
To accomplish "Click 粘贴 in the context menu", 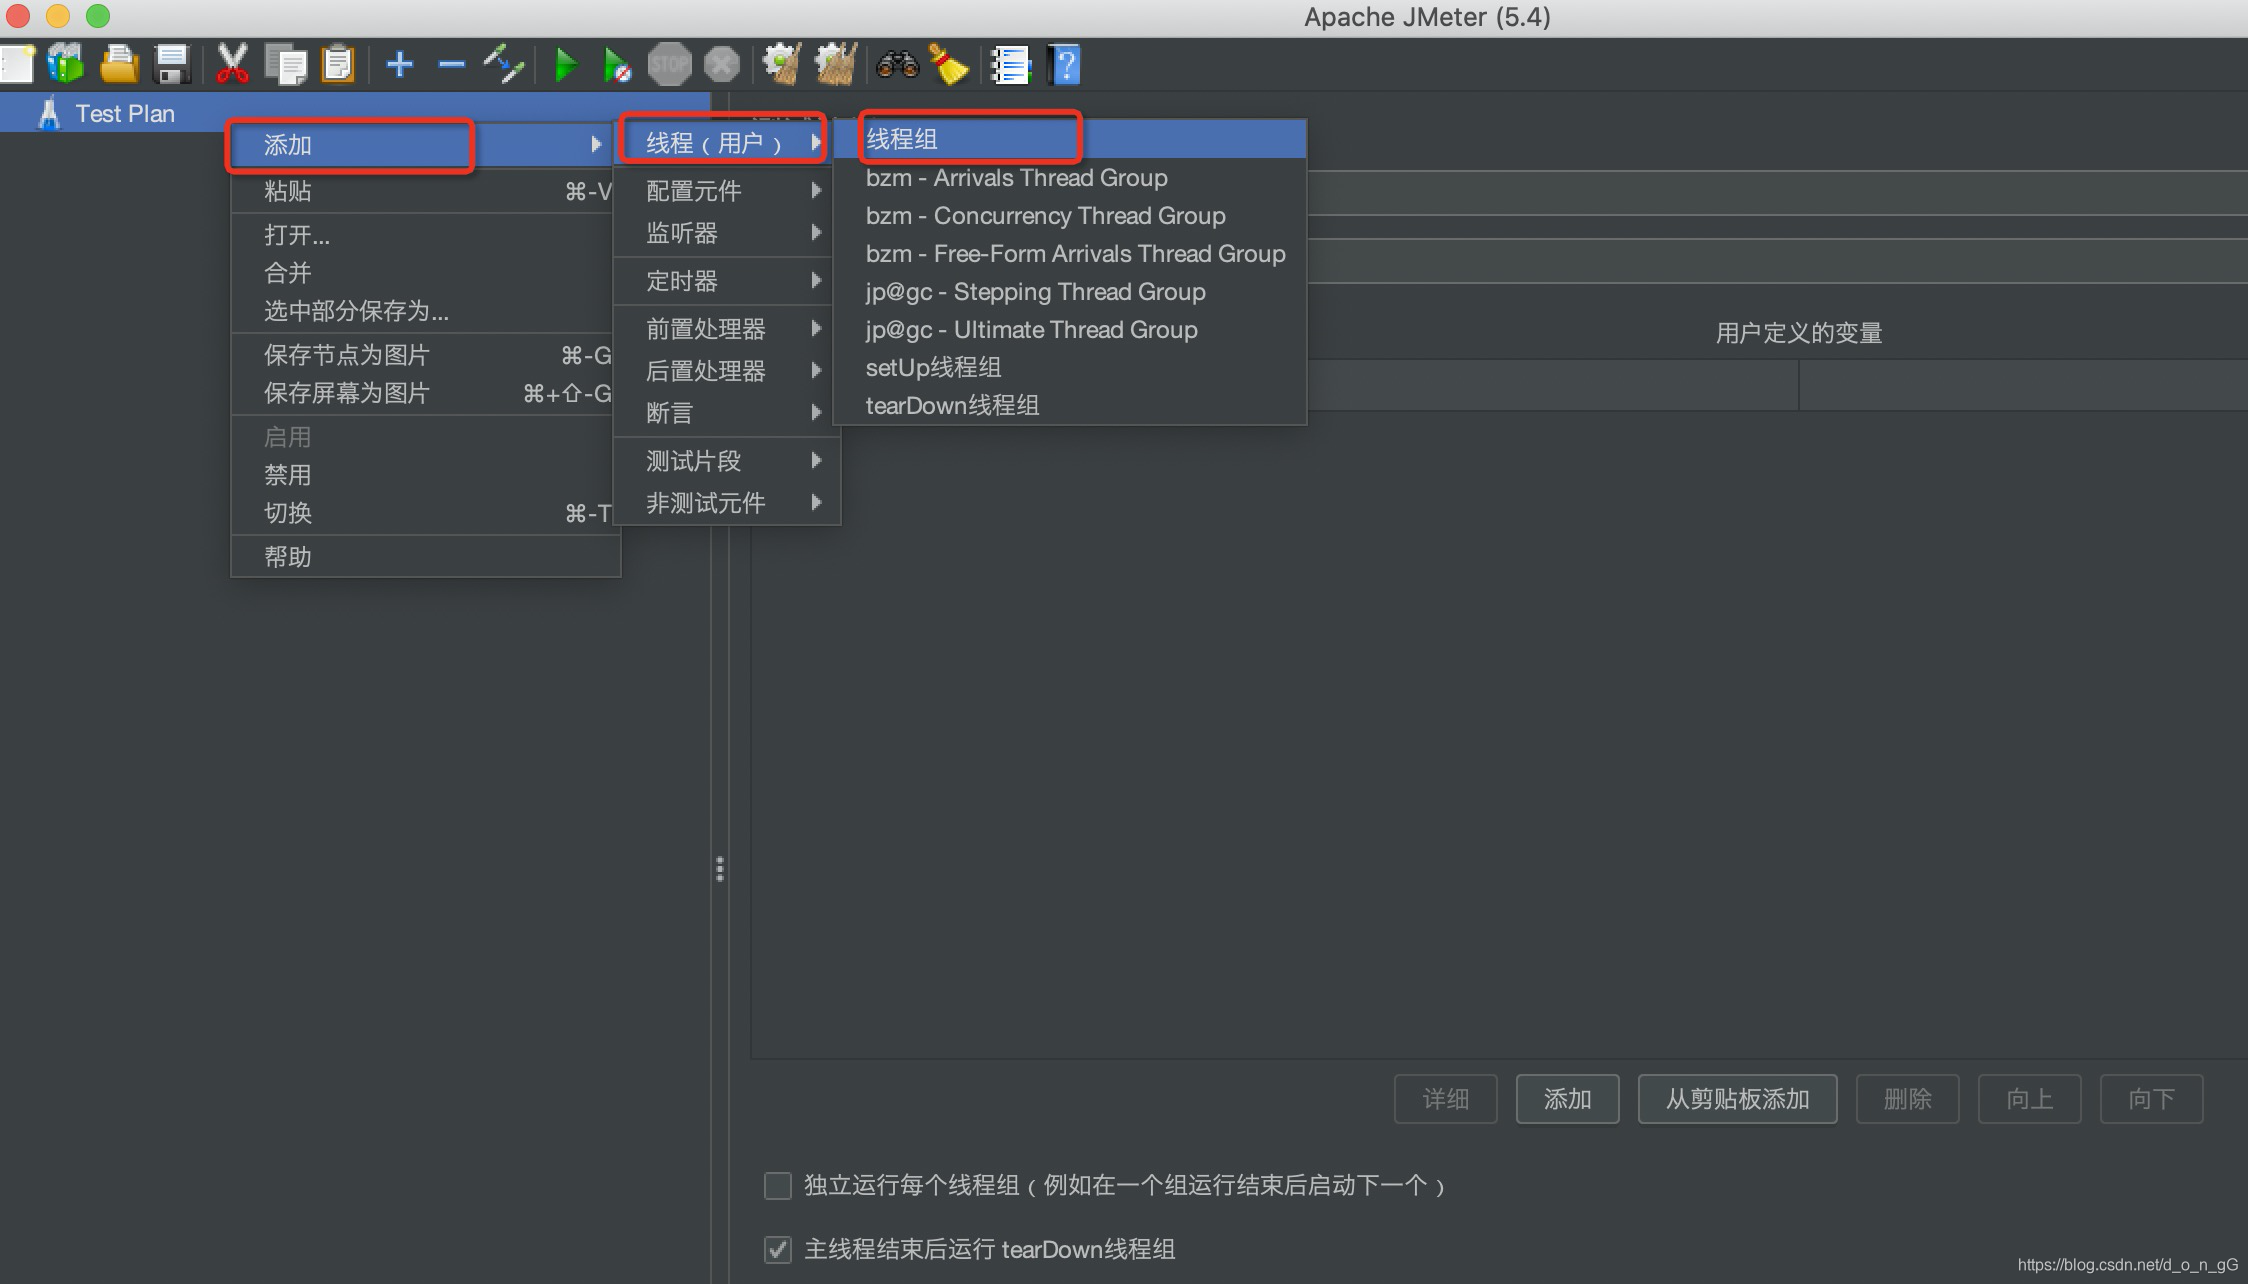I will [x=422, y=191].
